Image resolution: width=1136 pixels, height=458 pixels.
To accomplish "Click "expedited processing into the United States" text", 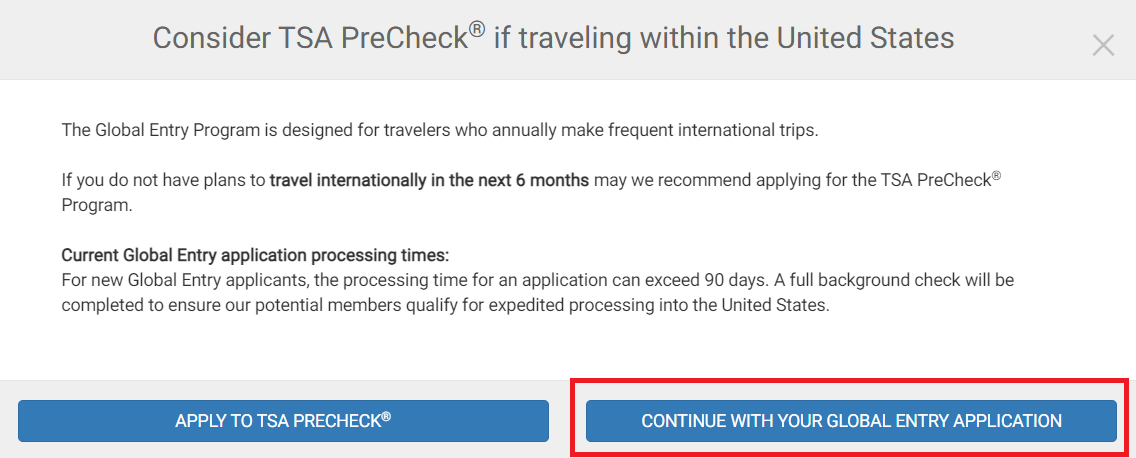I will 658,305.
